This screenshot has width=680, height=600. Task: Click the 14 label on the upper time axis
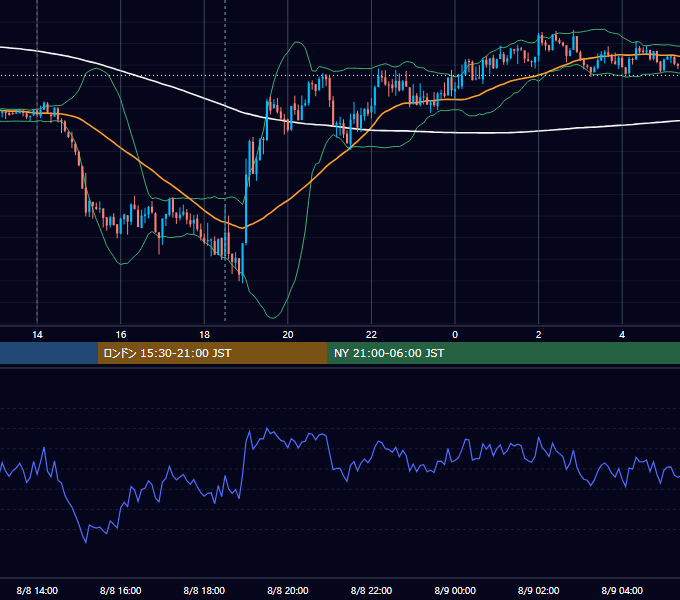37,335
